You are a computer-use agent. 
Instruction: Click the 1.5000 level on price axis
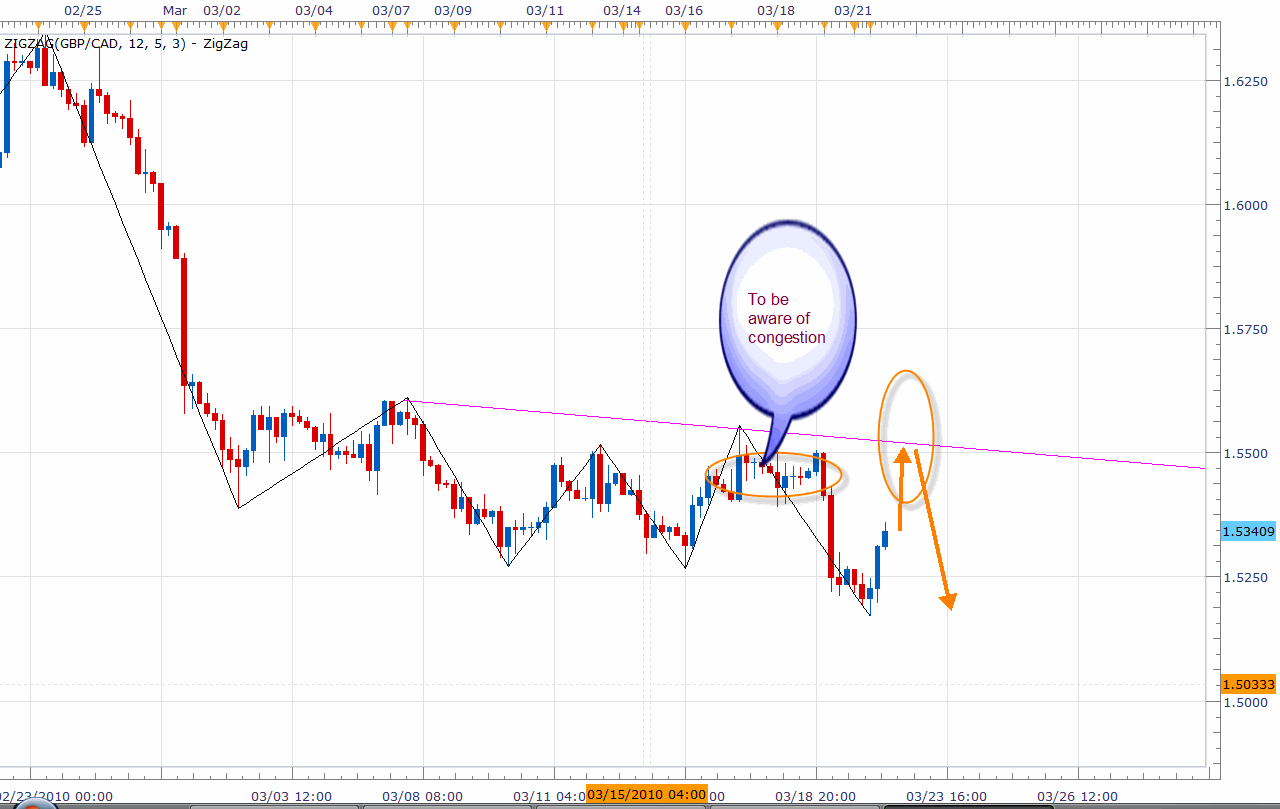tap(1245, 702)
